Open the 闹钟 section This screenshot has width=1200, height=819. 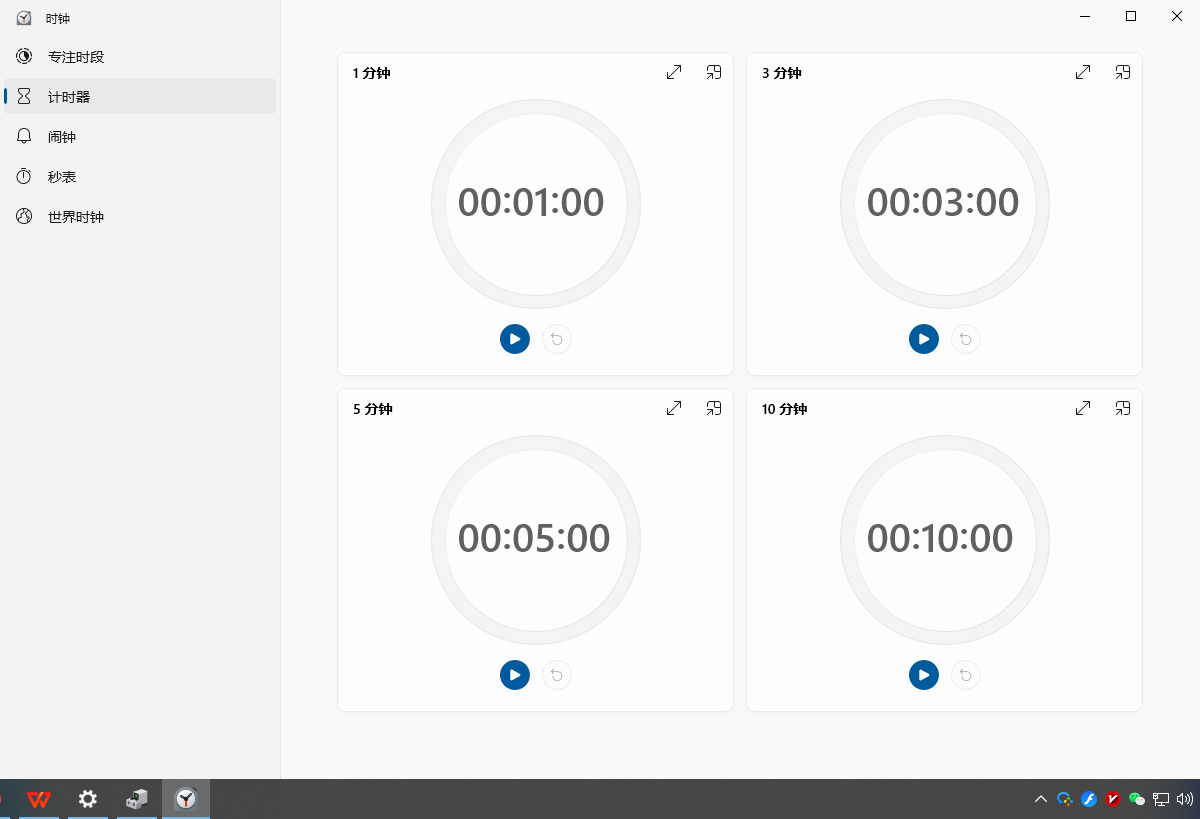click(x=140, y=137)
